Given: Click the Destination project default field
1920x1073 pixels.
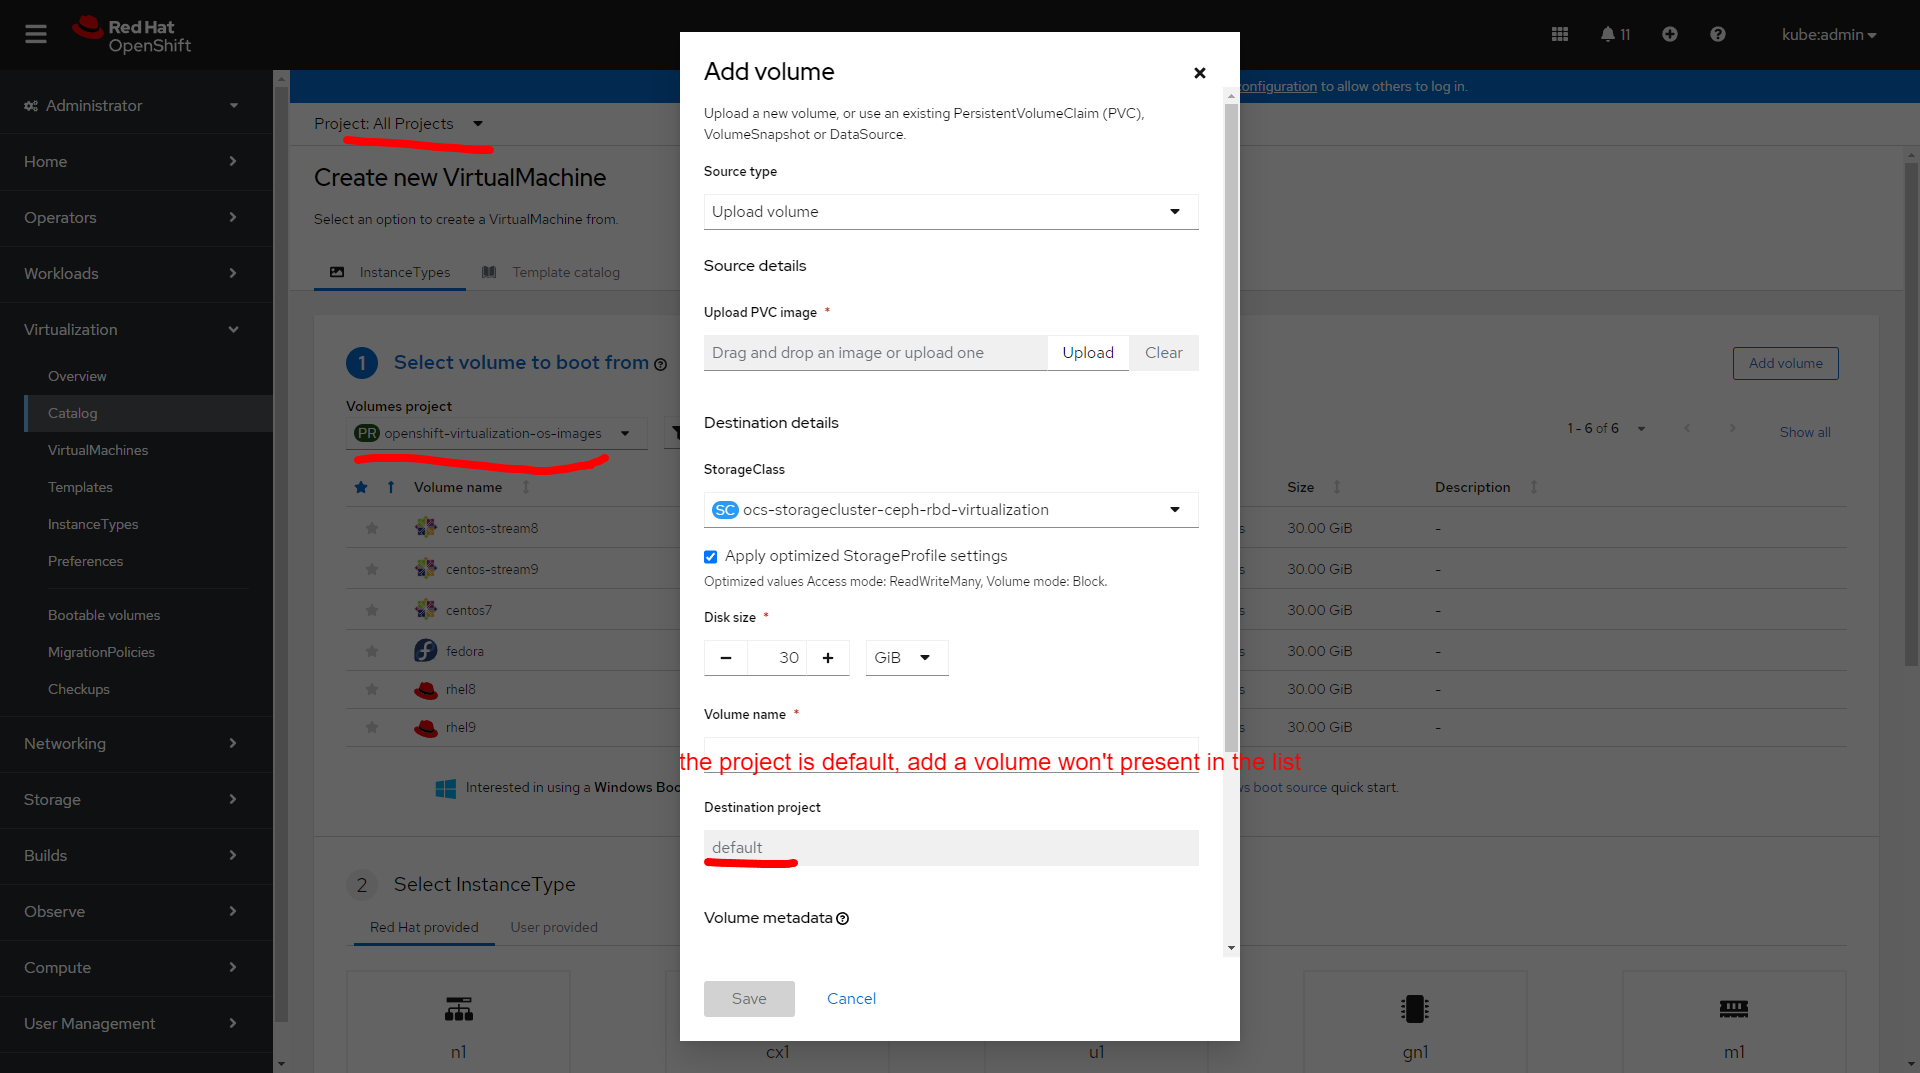Looking at the screenshot, I should (951, 848).
